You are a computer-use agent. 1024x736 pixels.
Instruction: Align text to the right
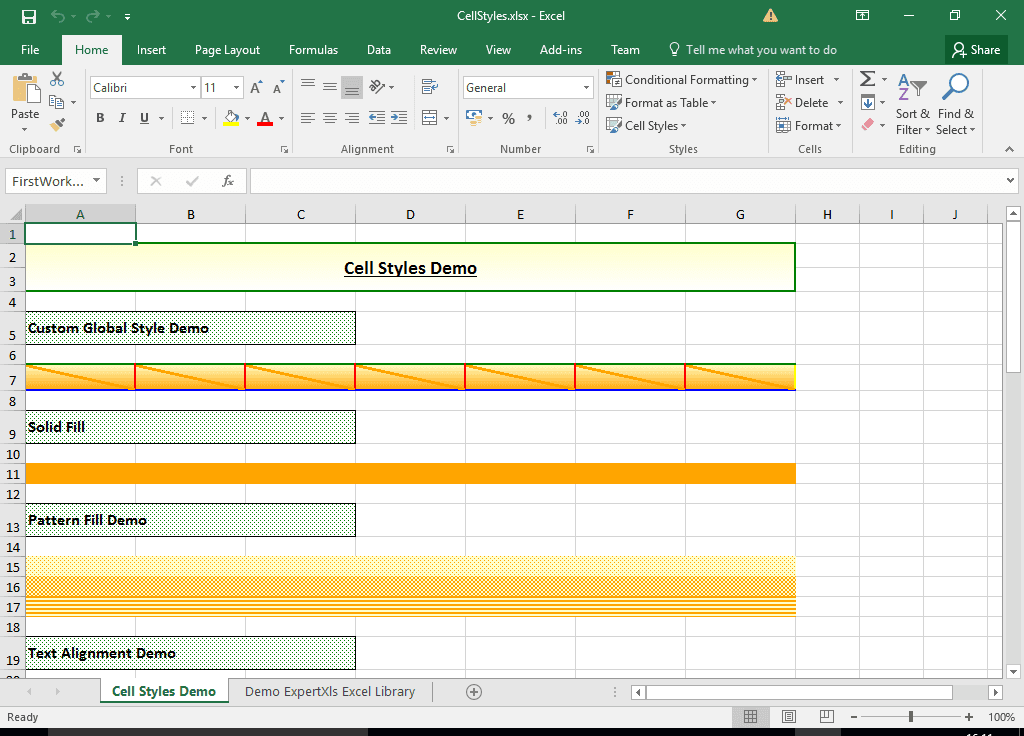352,118
